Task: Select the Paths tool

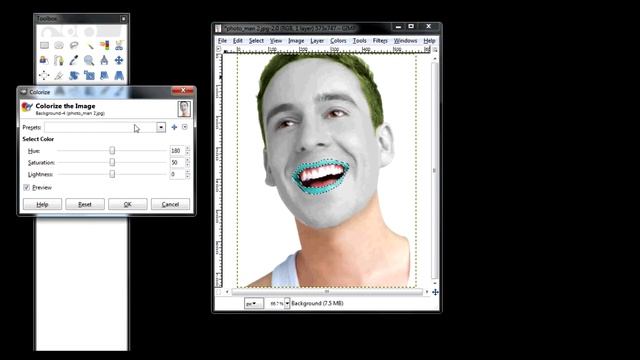Action: coord(59,60)
